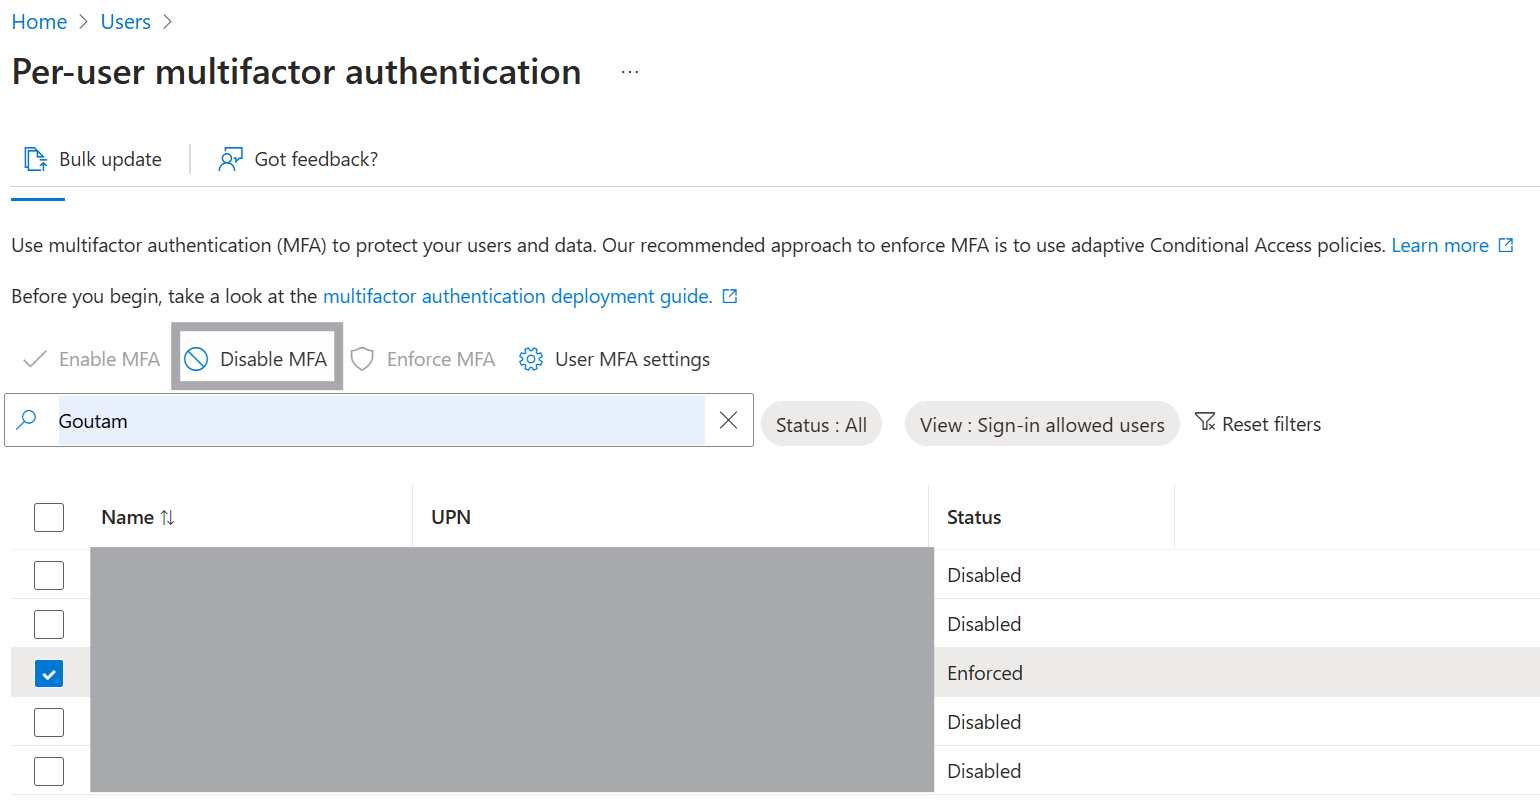Click the Bulk update document icon
The image size is (1540, 802).
click(x=35, y=159)
